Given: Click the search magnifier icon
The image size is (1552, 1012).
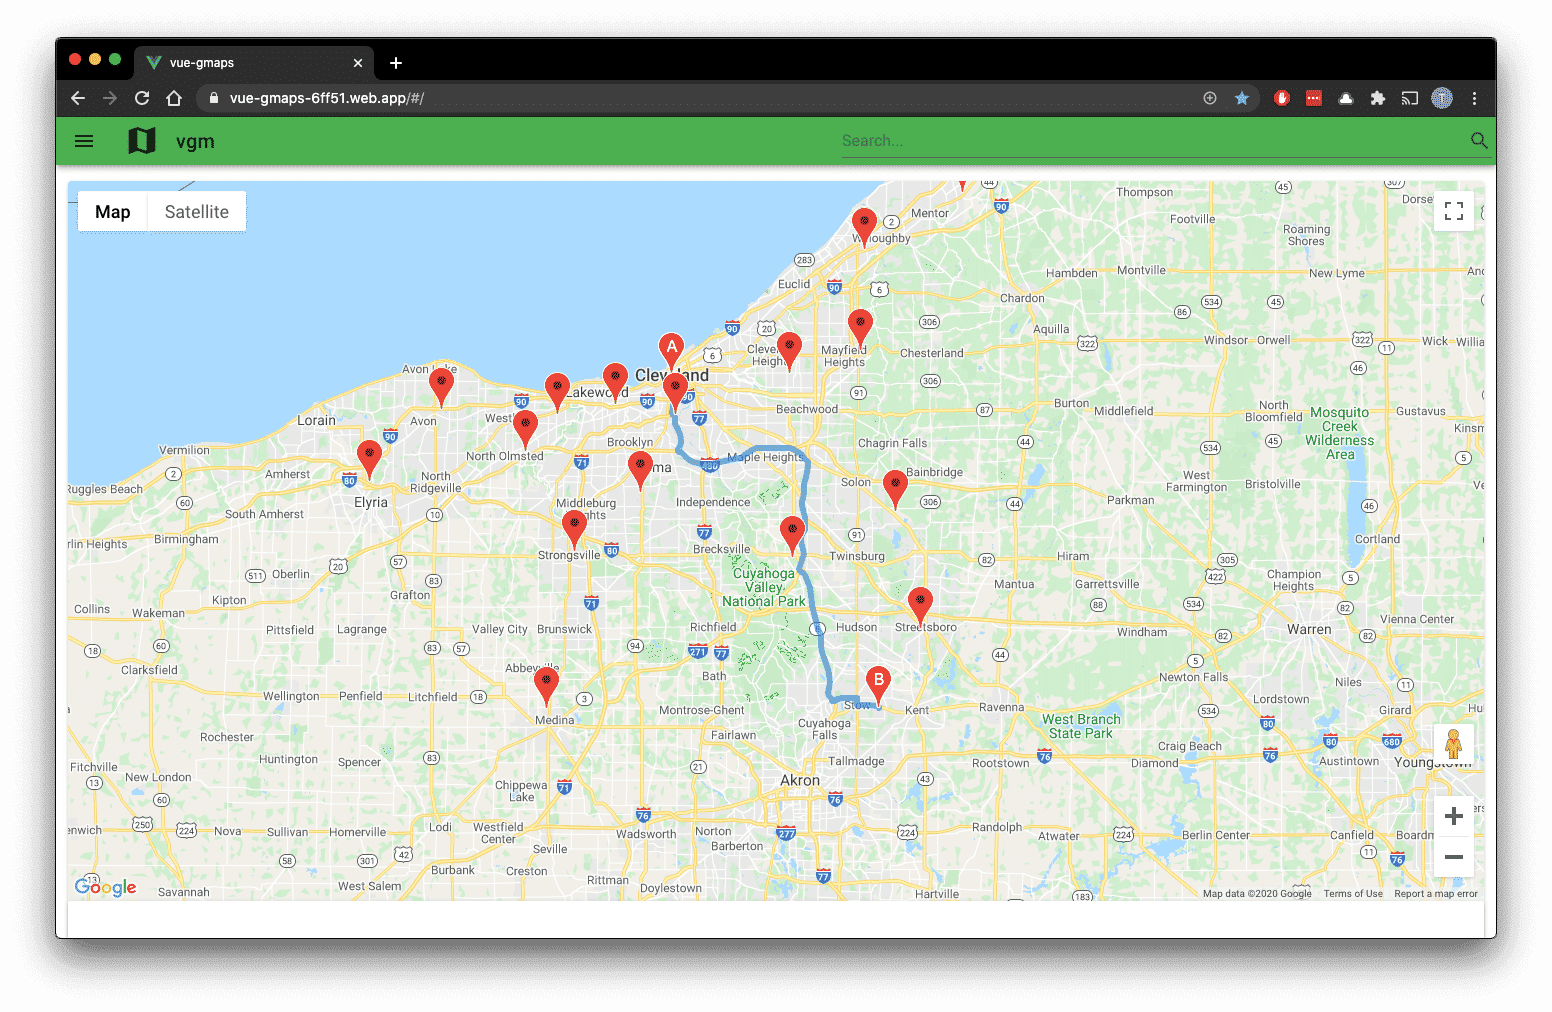Looking at the screenshot, I should coord(1478,140).
